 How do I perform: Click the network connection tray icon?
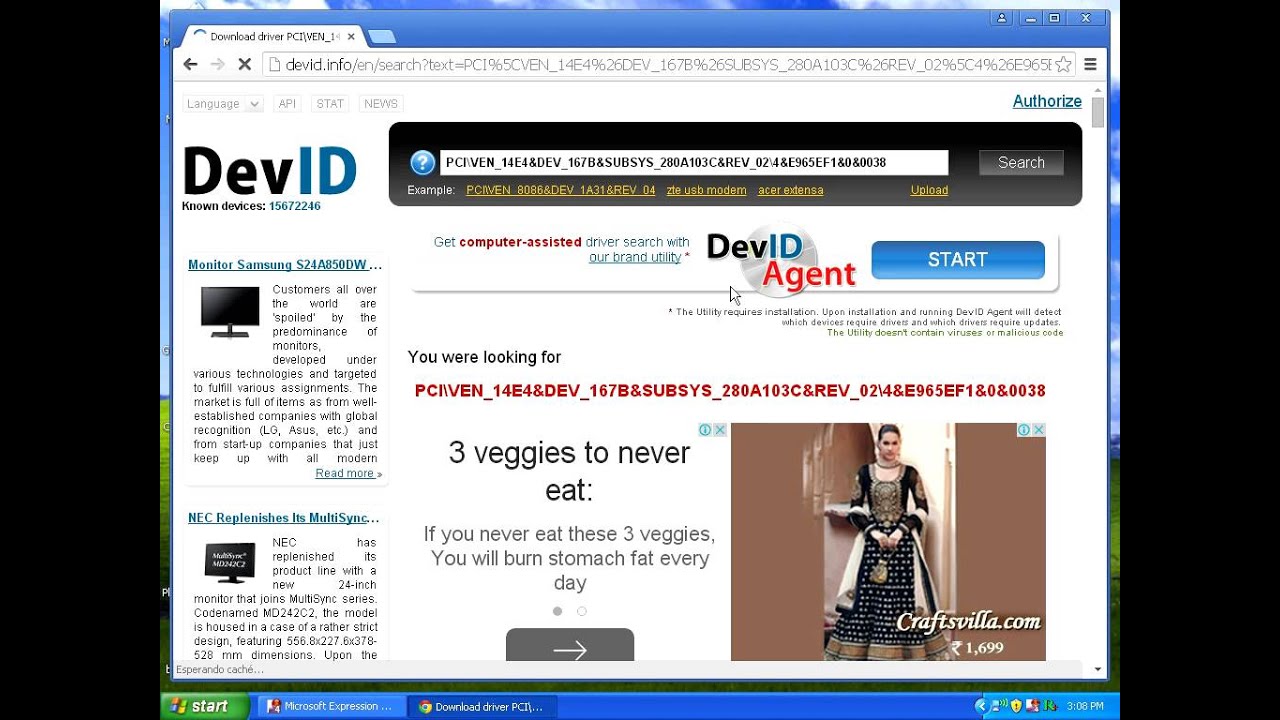[999, 706]
